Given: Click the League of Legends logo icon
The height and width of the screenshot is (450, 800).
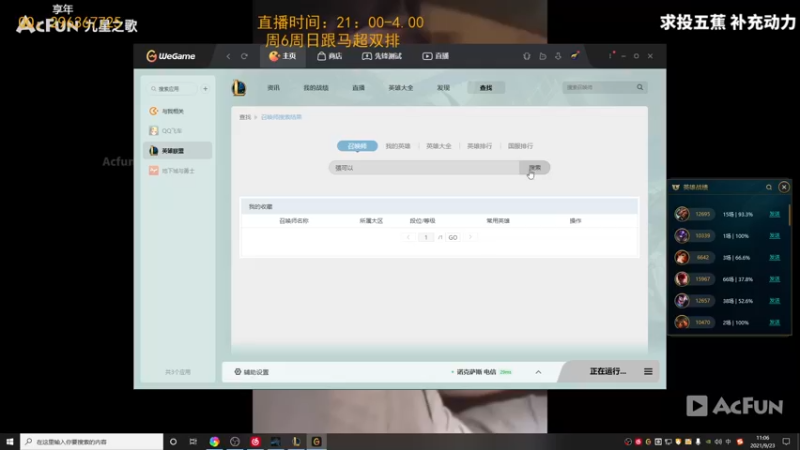Looking at the screenshot, I should (x=239, y=88).
